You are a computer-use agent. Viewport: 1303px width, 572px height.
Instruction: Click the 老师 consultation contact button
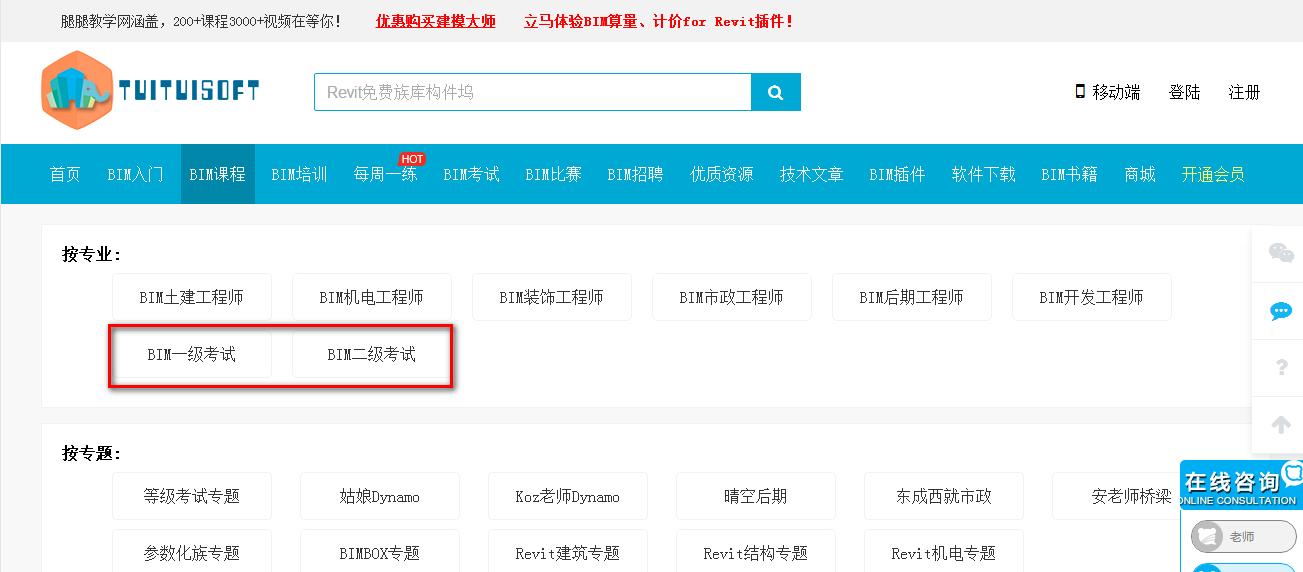pyautogui.click(x=1243, y=537)
